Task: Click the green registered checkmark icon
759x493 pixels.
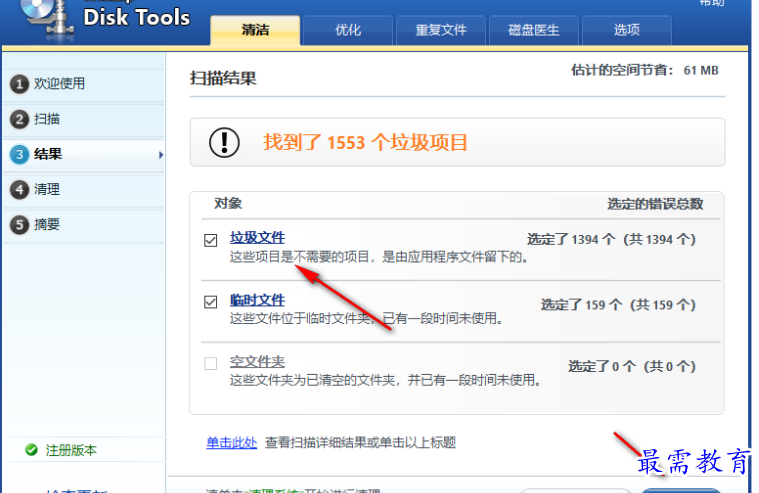Action: pos(31,450)
